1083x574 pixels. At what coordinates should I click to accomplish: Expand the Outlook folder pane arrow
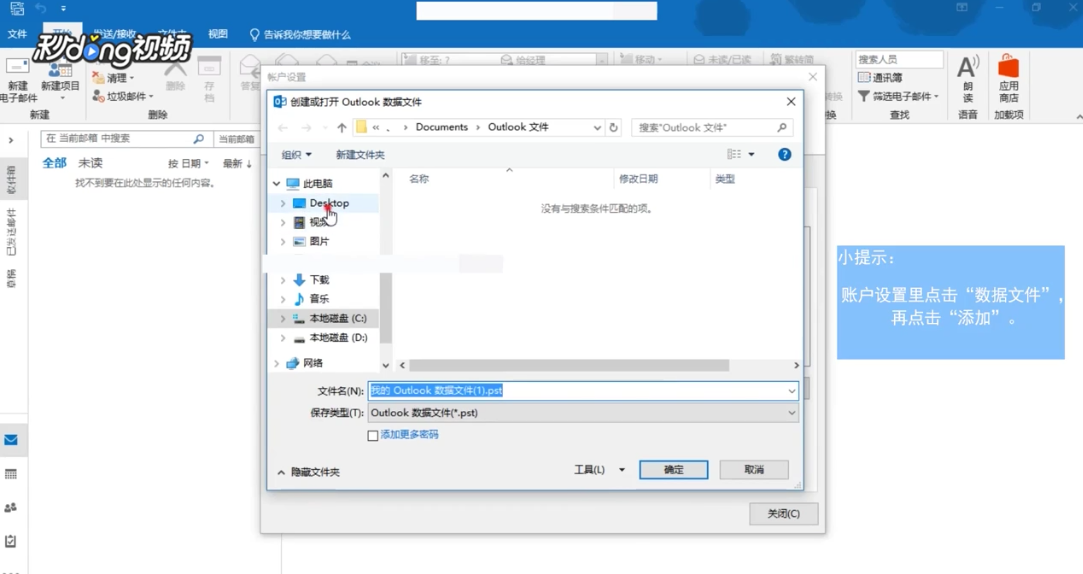point(11,140)
